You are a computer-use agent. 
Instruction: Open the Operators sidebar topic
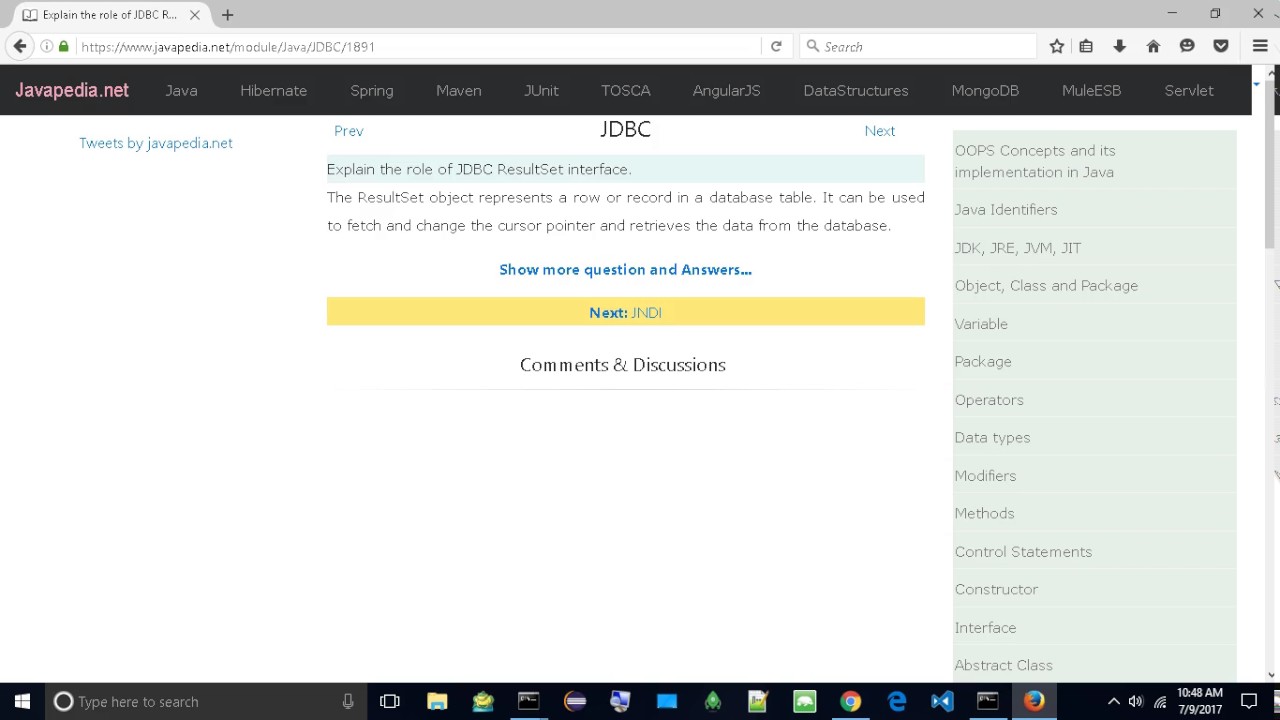pos(989,400)
